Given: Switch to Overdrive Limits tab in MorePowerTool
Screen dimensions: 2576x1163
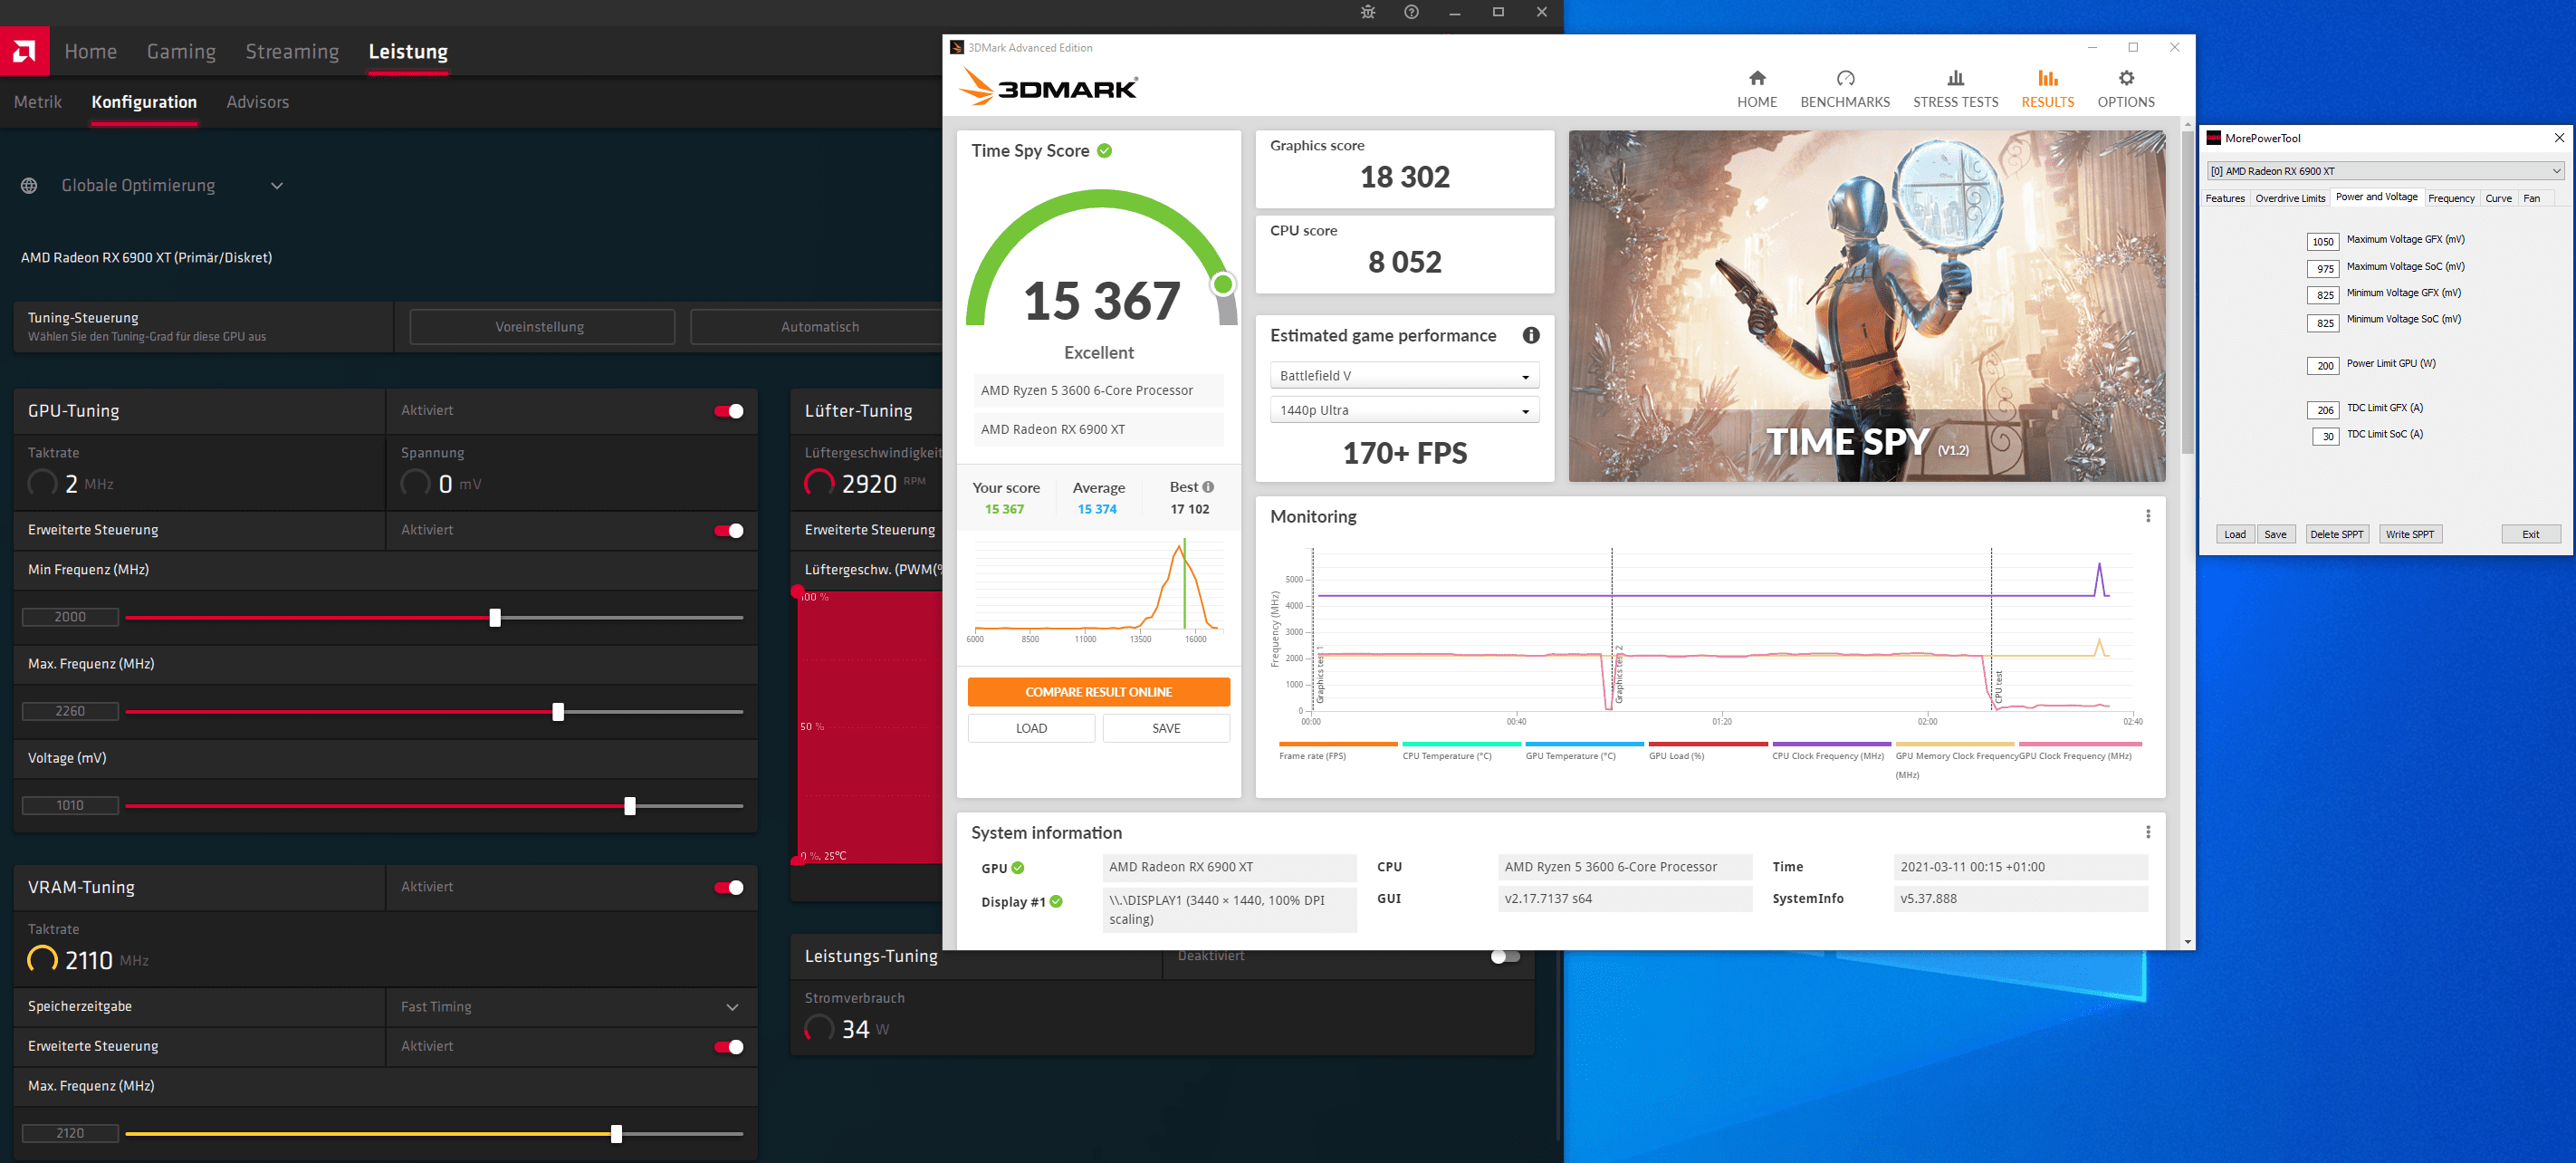Looking at the screenshot, I should 2290,198.
